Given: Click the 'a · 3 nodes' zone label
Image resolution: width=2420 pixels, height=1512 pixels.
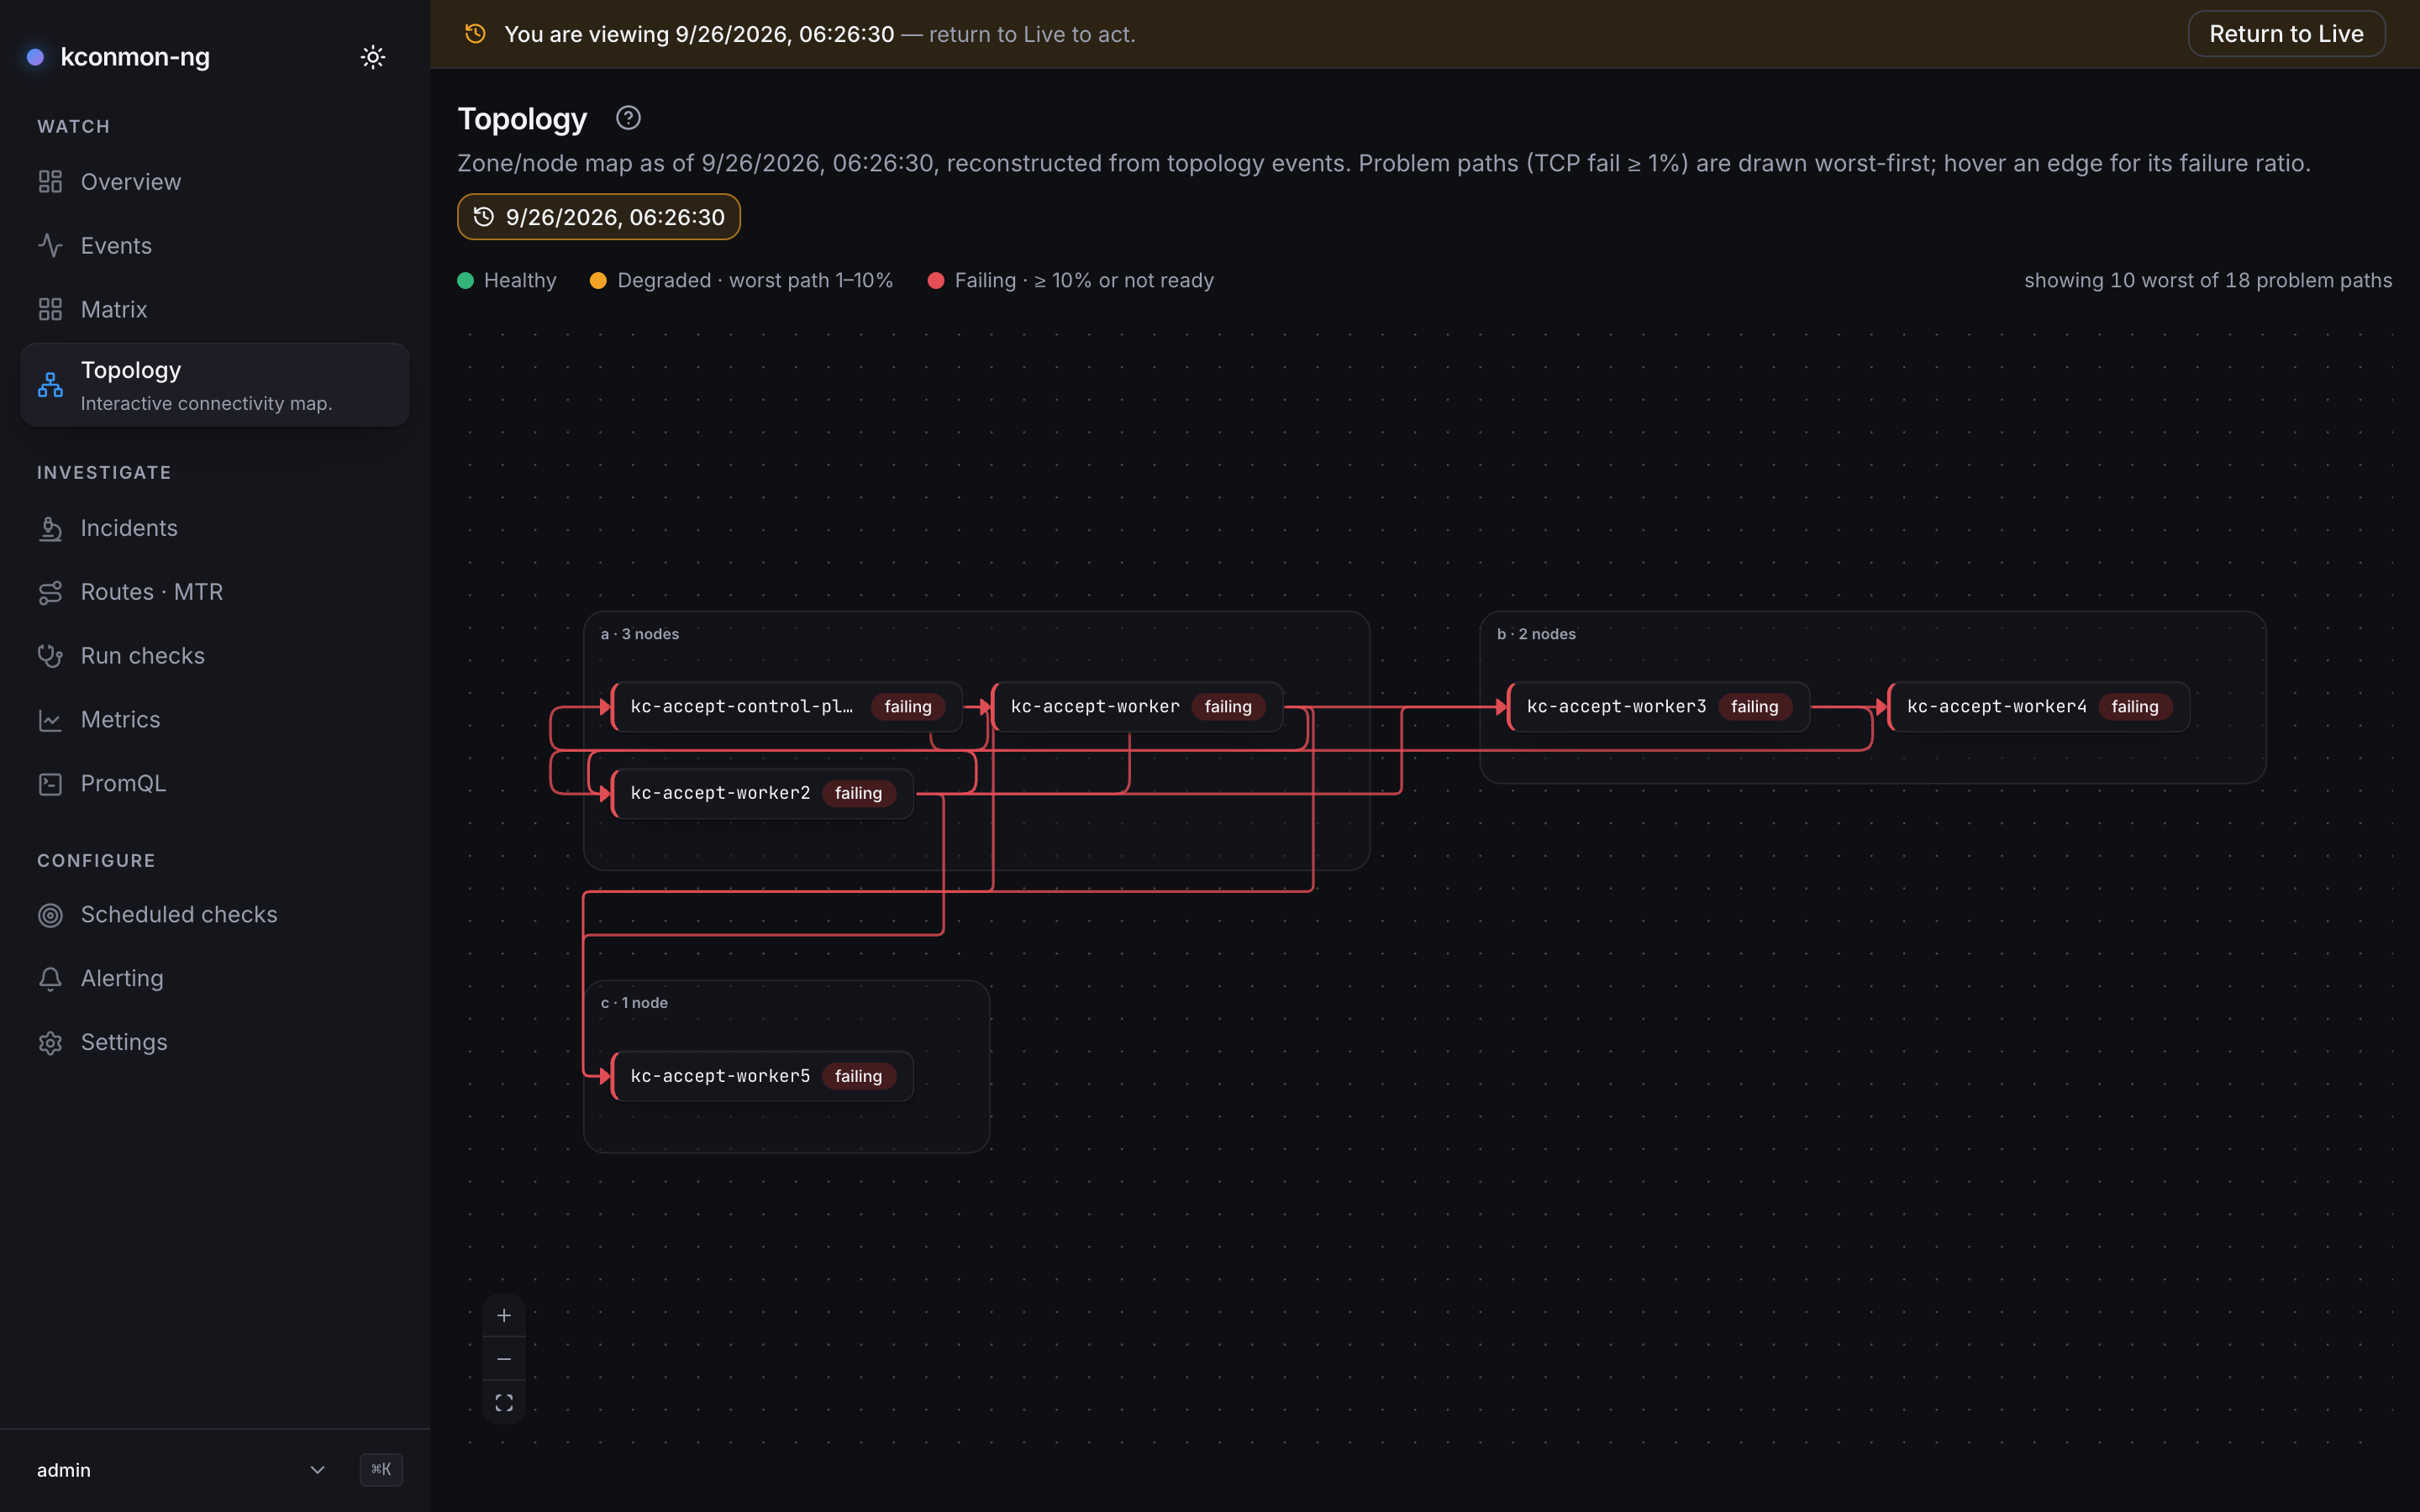Looking at the screenshot, I should pos(639,634).
